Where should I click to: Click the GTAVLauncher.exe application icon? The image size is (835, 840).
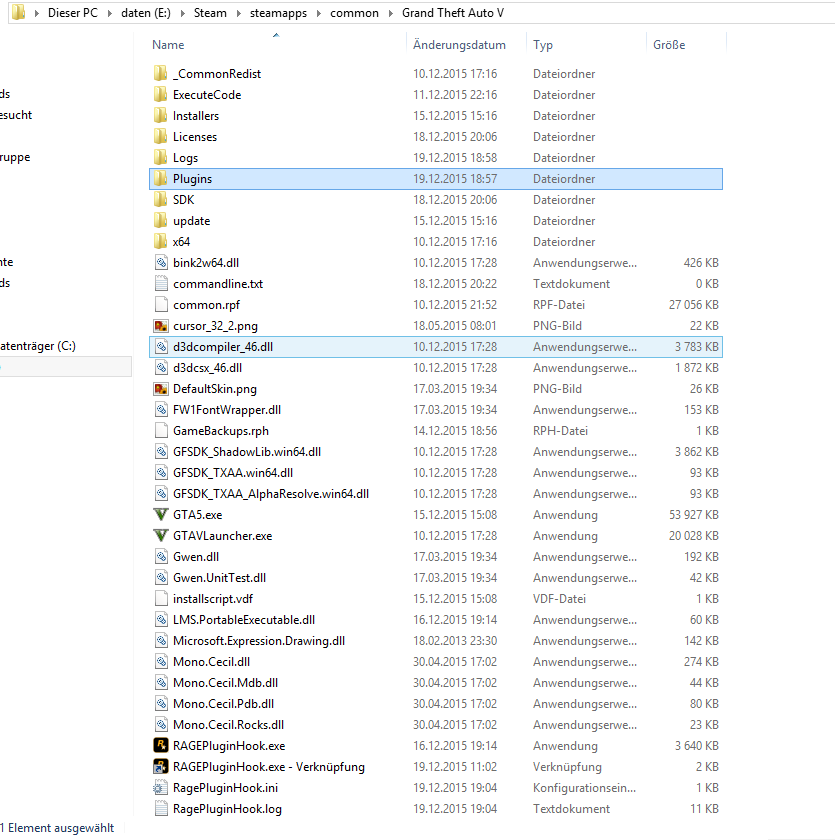pos(161,535)
